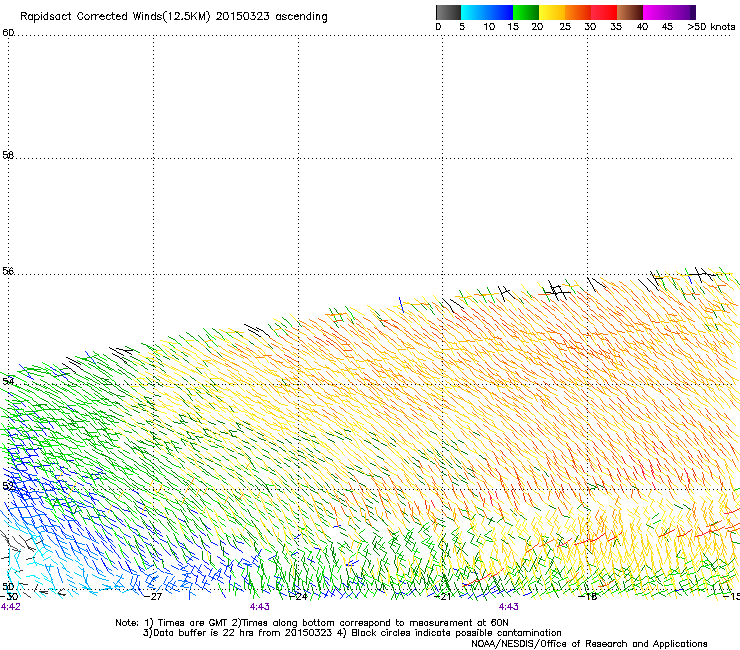Click the '-21' longitude axis label

(x=443, y=597)
